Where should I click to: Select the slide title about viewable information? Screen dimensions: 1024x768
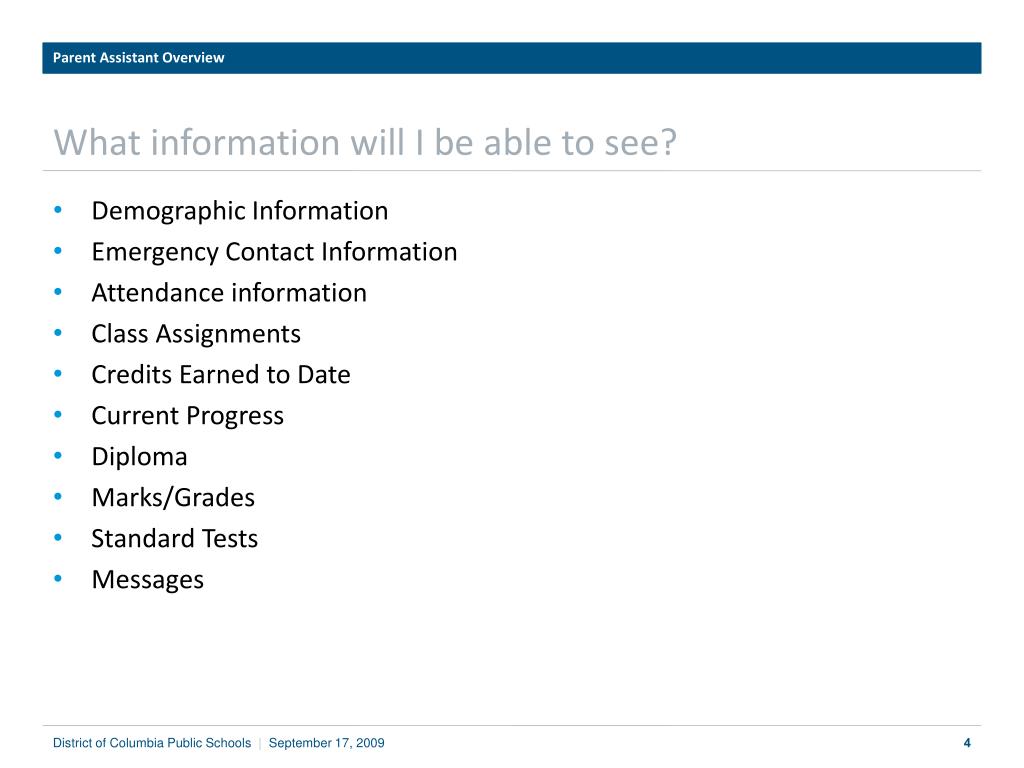tap(365, 142)
